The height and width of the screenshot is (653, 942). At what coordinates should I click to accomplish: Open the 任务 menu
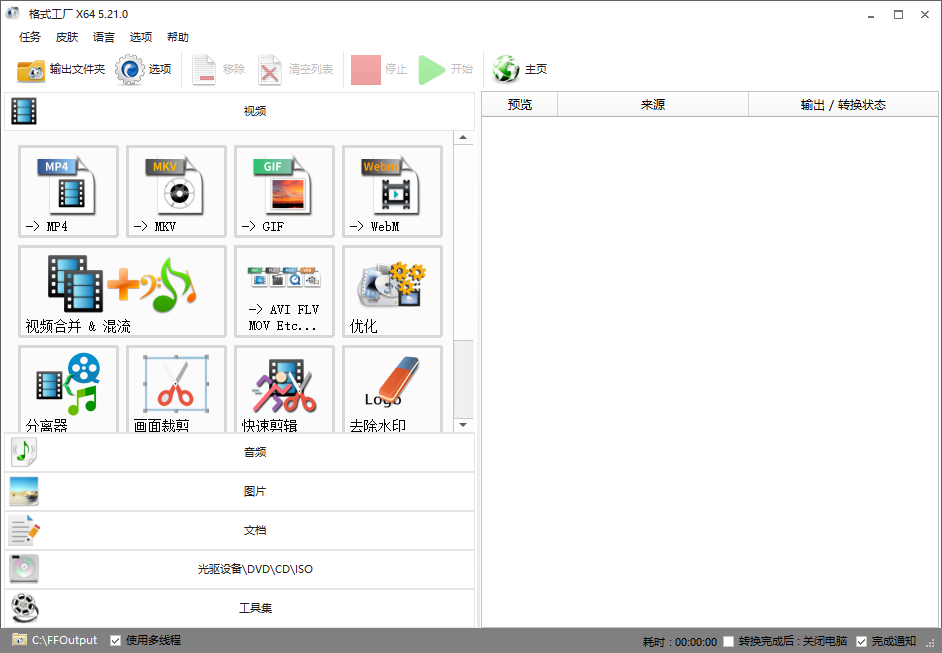[29, 37]
